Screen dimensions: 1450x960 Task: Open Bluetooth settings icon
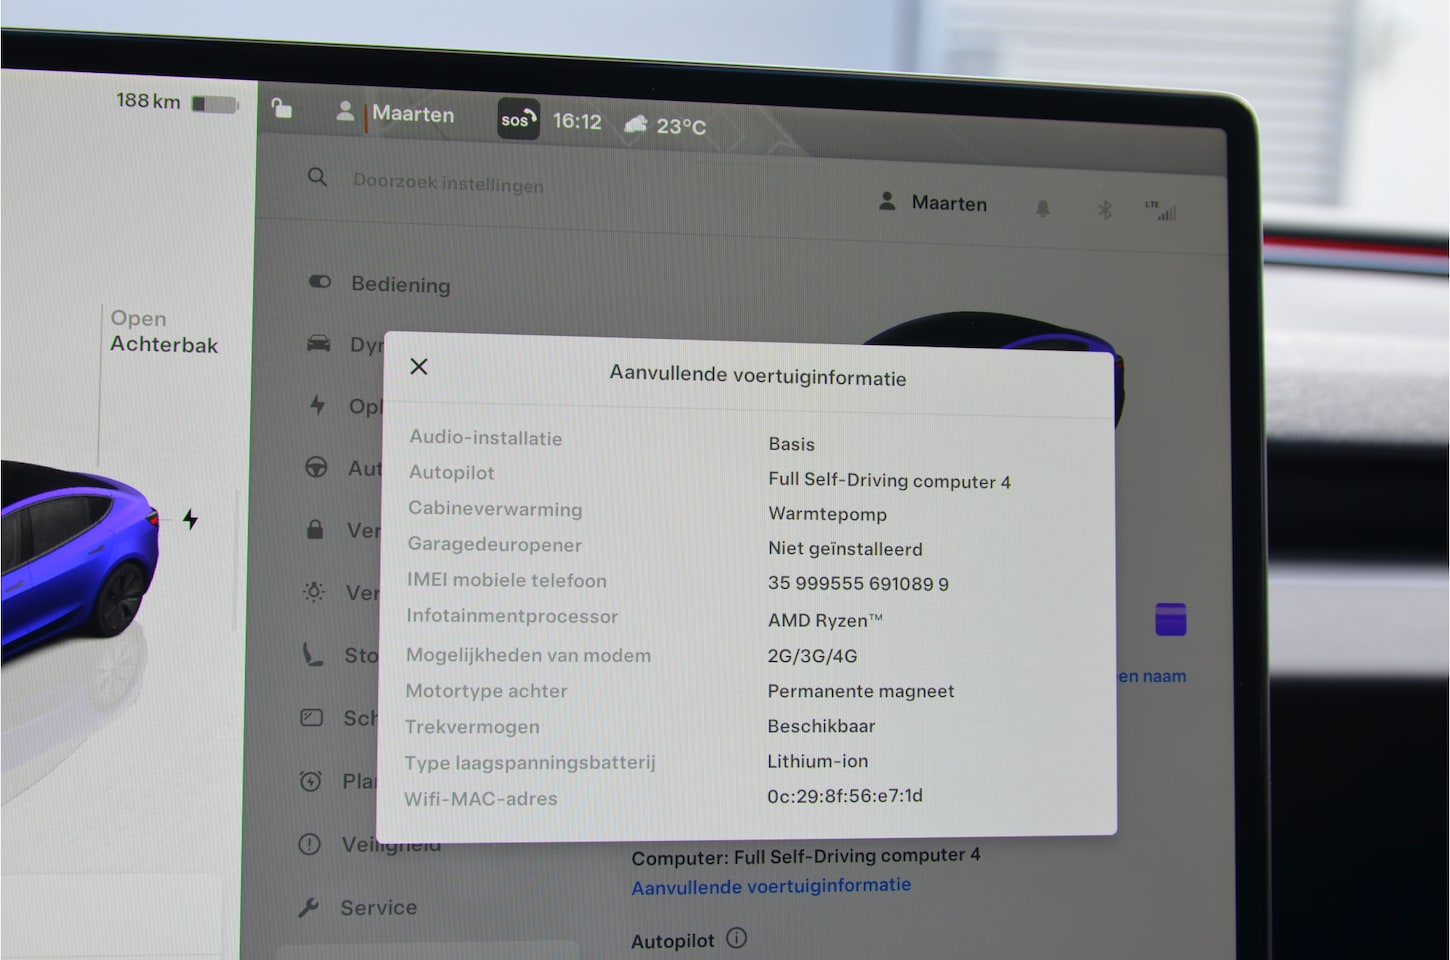[1105, 210]
